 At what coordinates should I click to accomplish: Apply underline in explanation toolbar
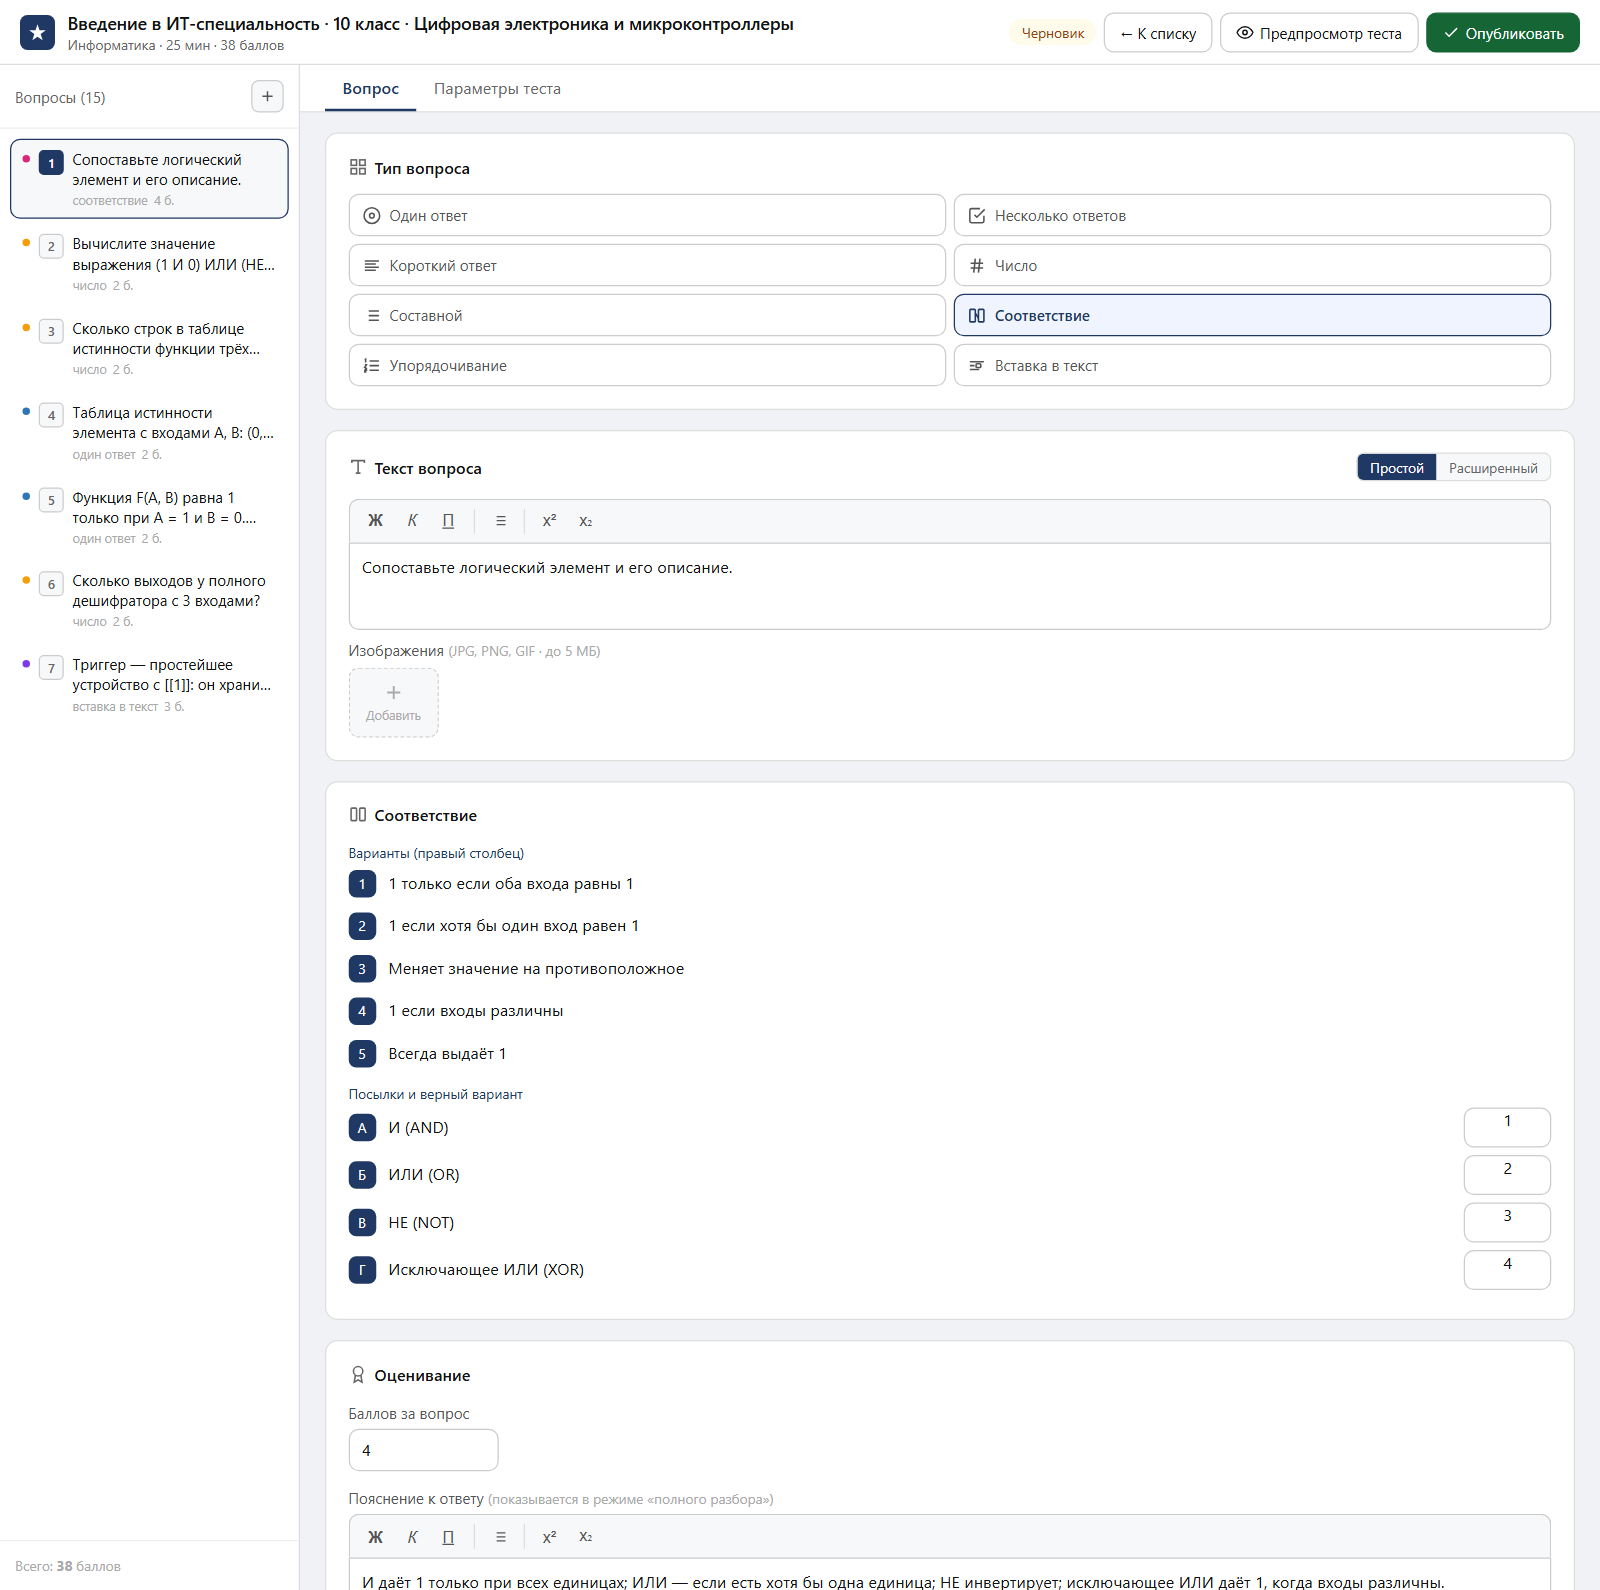(448, 1537)
